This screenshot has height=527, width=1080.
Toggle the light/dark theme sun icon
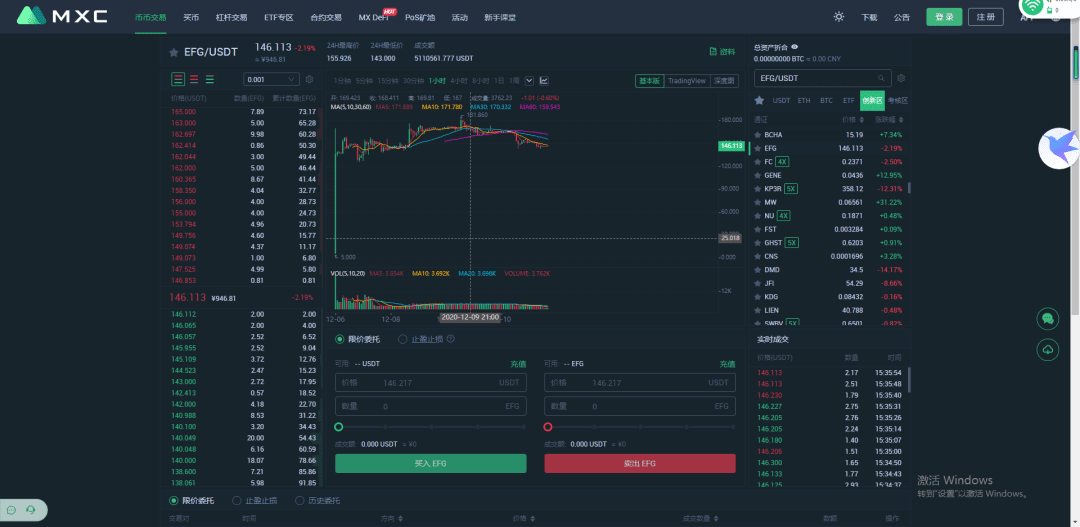click(x=839, y=17)
